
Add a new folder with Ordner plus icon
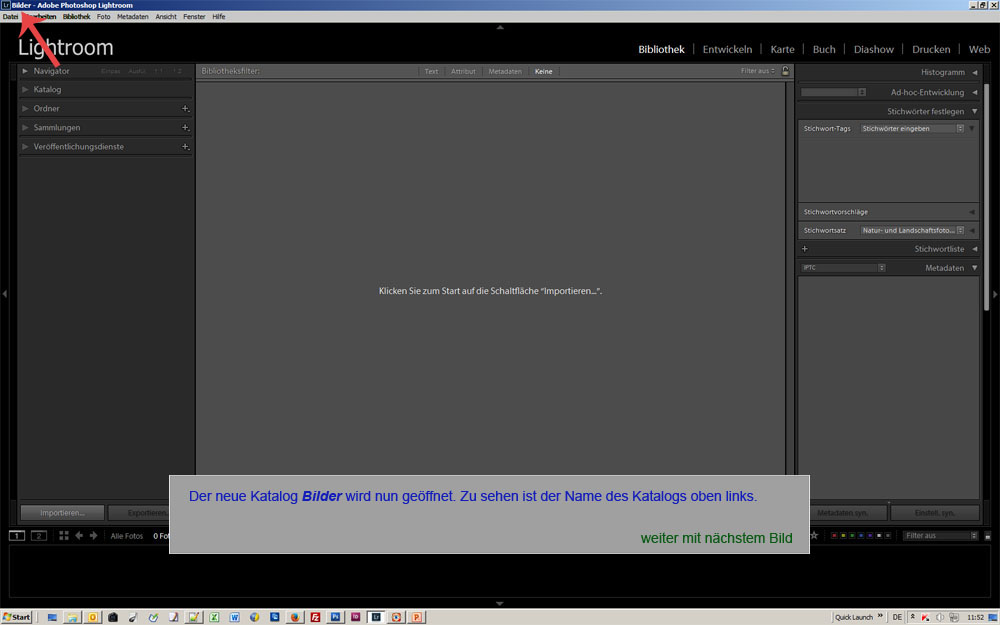185,108
